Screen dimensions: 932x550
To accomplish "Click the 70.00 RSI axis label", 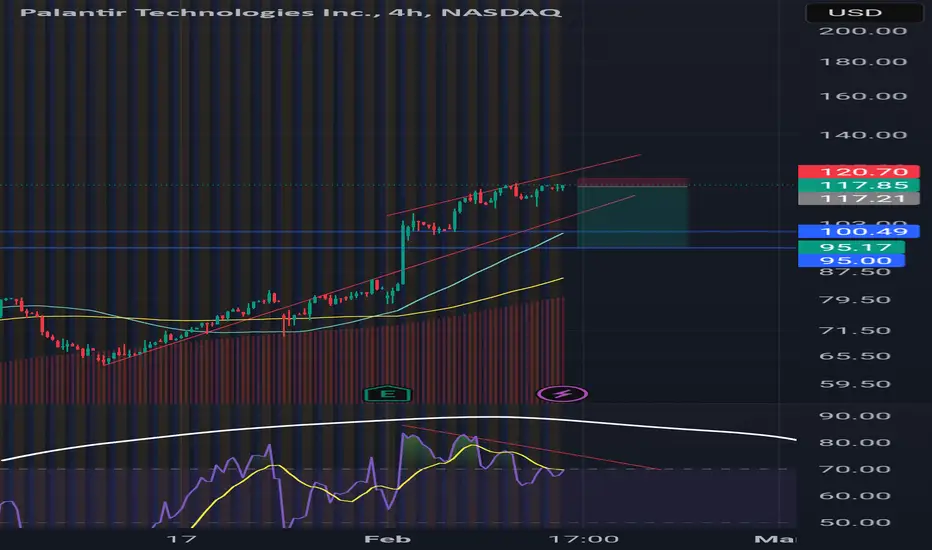I will pyautogui.click(x=855, y=469).
